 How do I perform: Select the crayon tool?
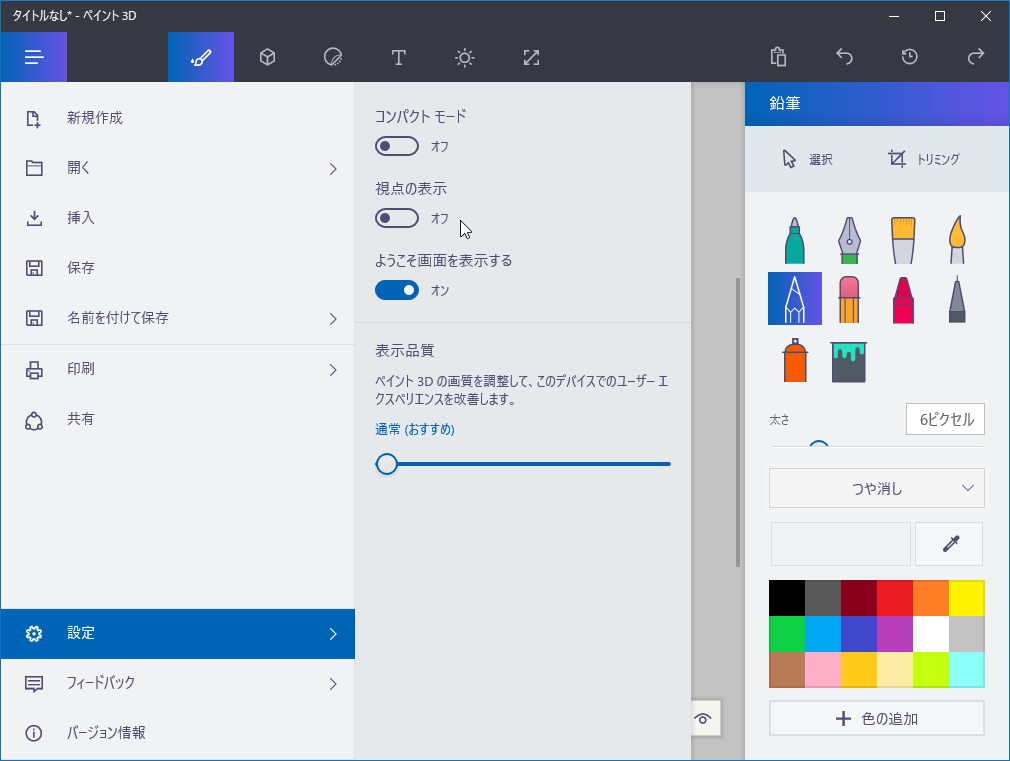pyautogui.click(x=902, y=297)
